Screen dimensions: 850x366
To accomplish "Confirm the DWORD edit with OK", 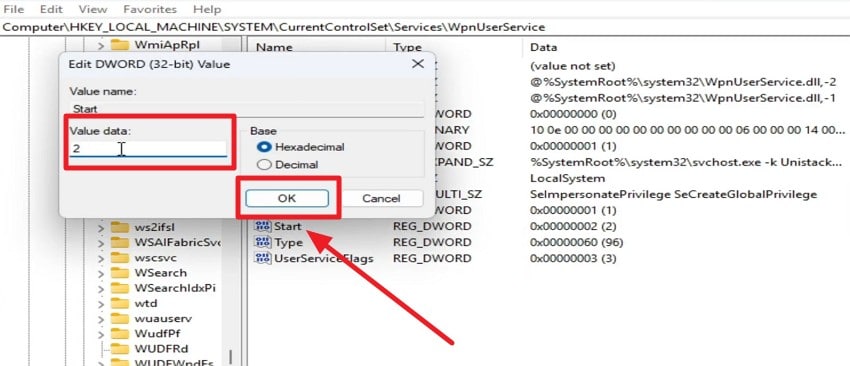I will pyautogui.click(x=287, y=198).
